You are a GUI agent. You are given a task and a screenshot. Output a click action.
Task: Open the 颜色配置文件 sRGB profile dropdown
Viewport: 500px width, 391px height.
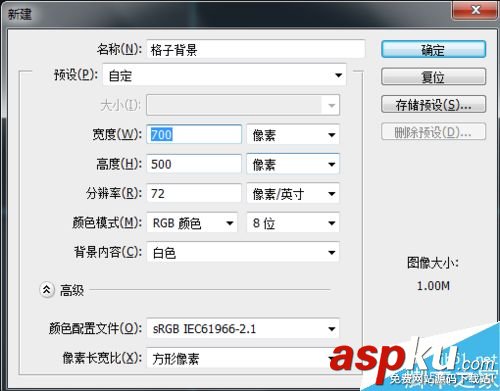(243, 329)
